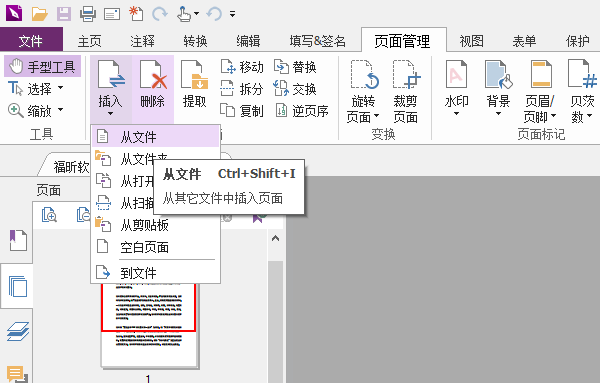
Task: Click the 替换 replace pages button
Action: click(295, 67)
